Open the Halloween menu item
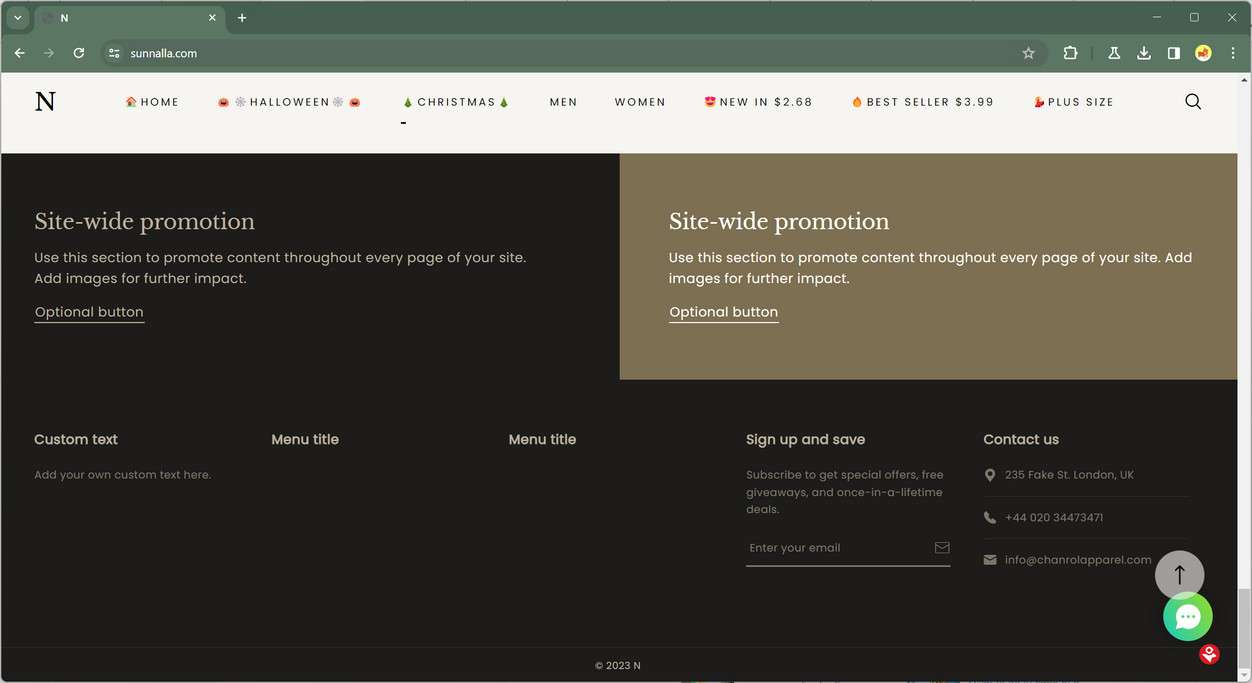1252x683 pixels. click(289, 102)
